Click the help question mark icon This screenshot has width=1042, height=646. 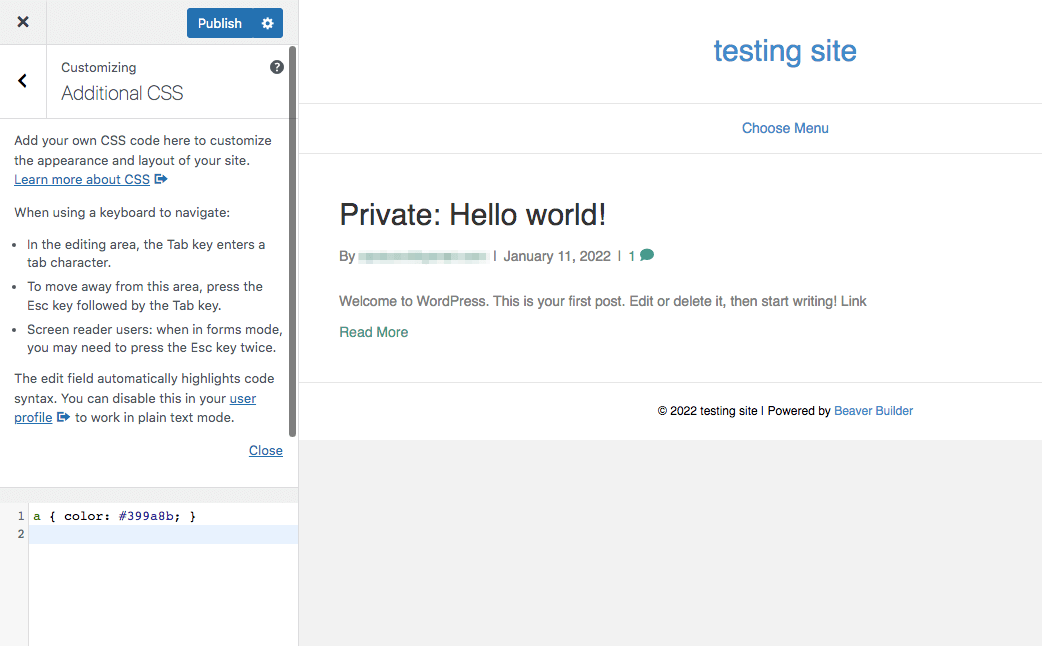277,67
